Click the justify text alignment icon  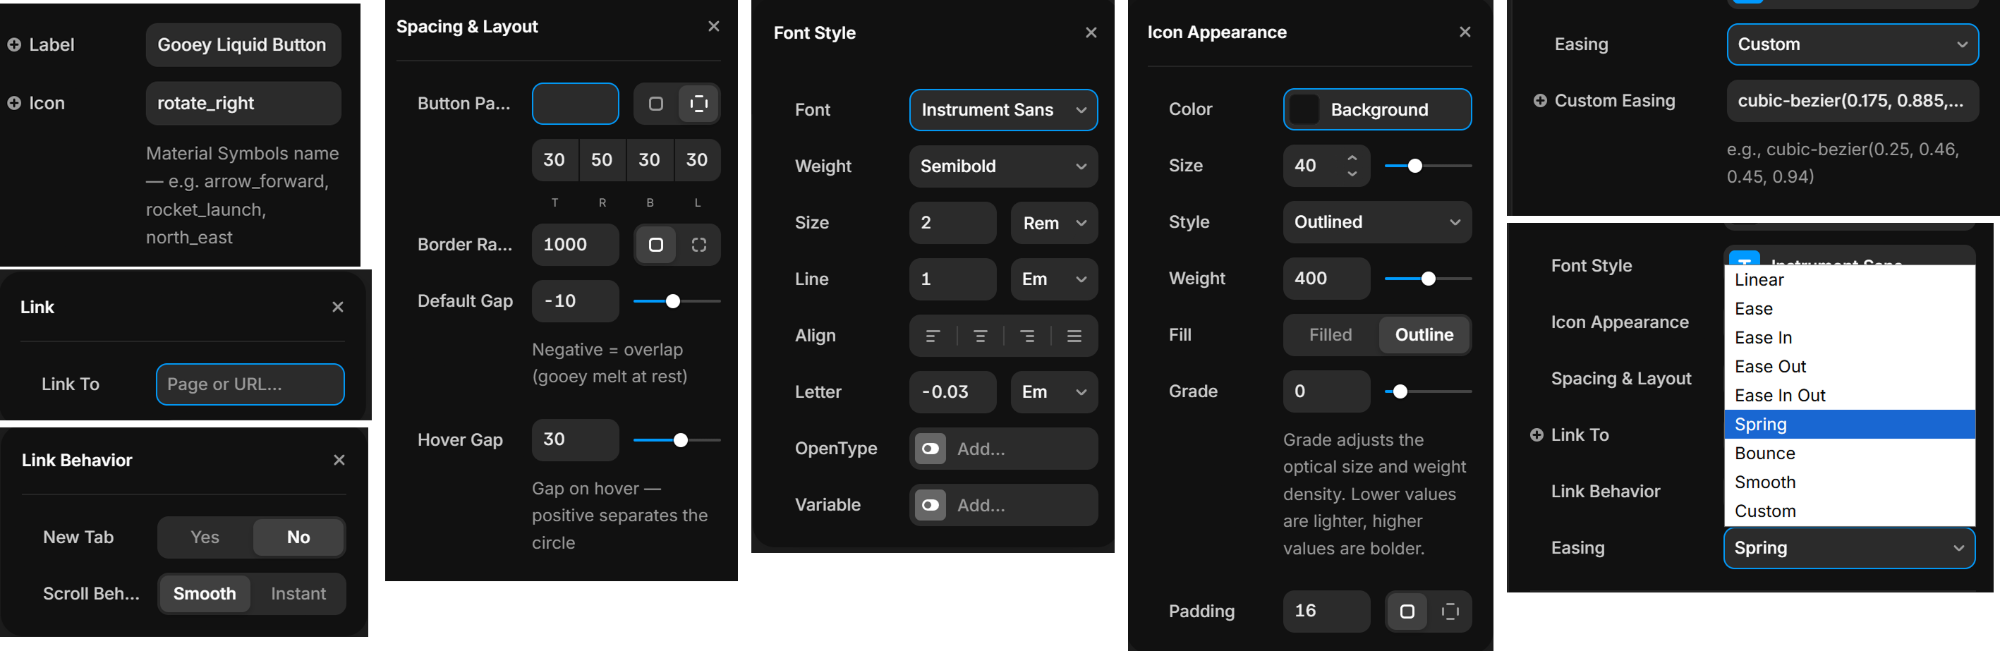click(1074, 336)
